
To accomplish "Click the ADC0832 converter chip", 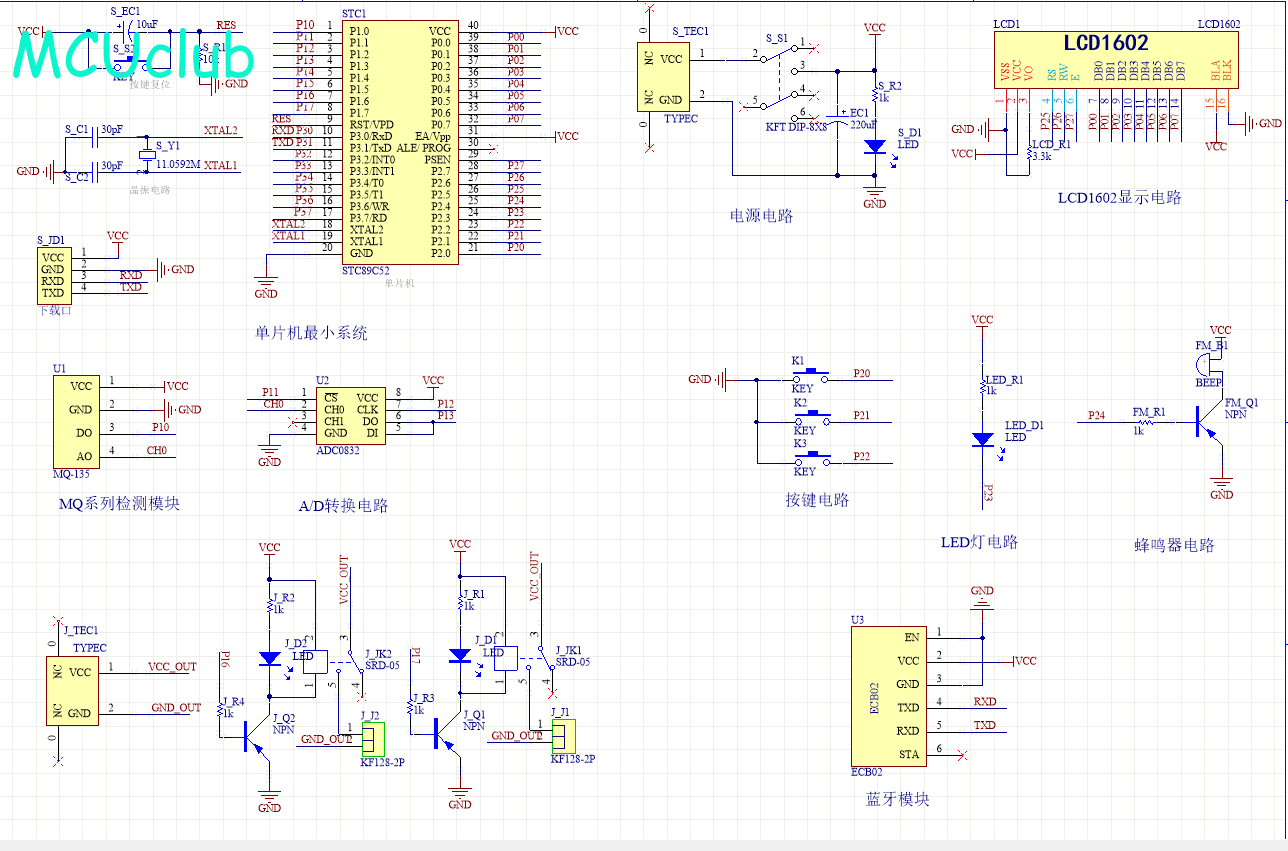I will tap(350, 415).
